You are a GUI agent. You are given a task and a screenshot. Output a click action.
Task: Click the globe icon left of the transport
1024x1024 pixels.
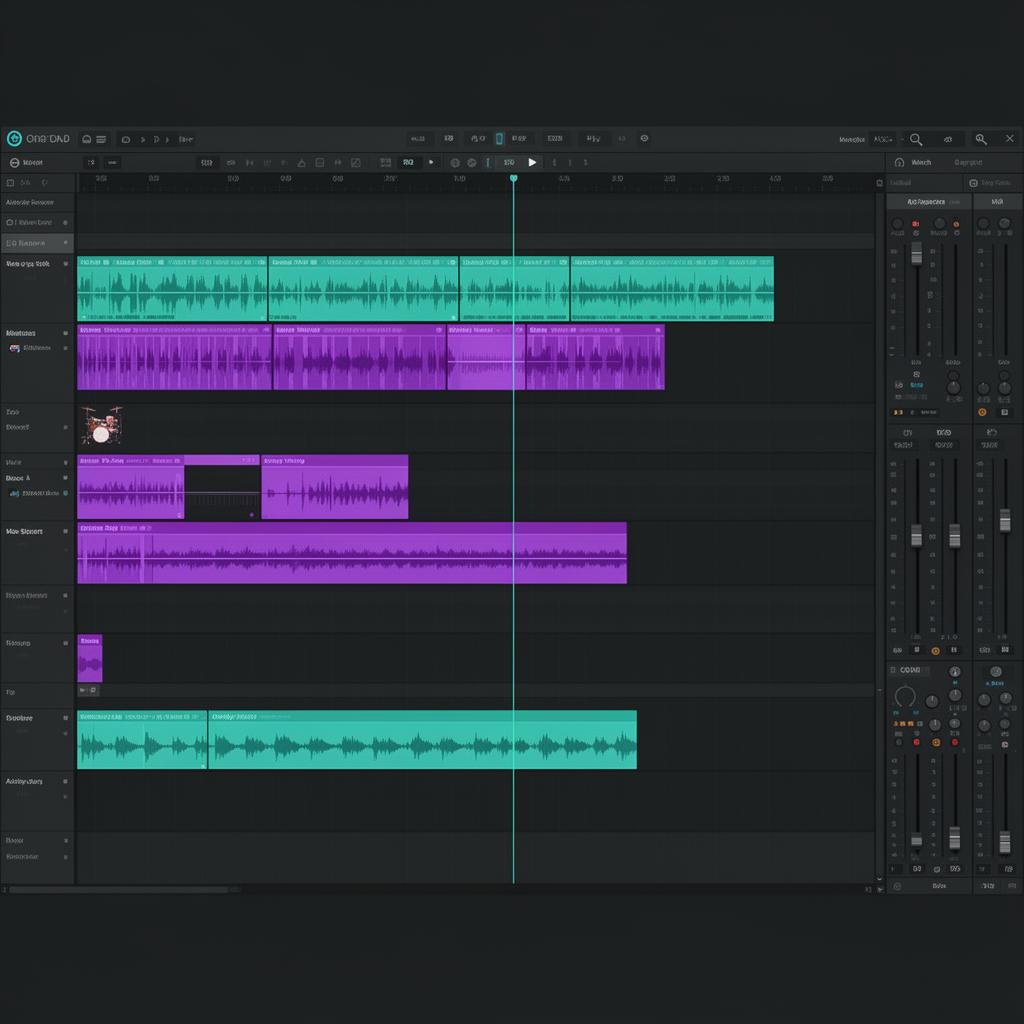point(455,163)
